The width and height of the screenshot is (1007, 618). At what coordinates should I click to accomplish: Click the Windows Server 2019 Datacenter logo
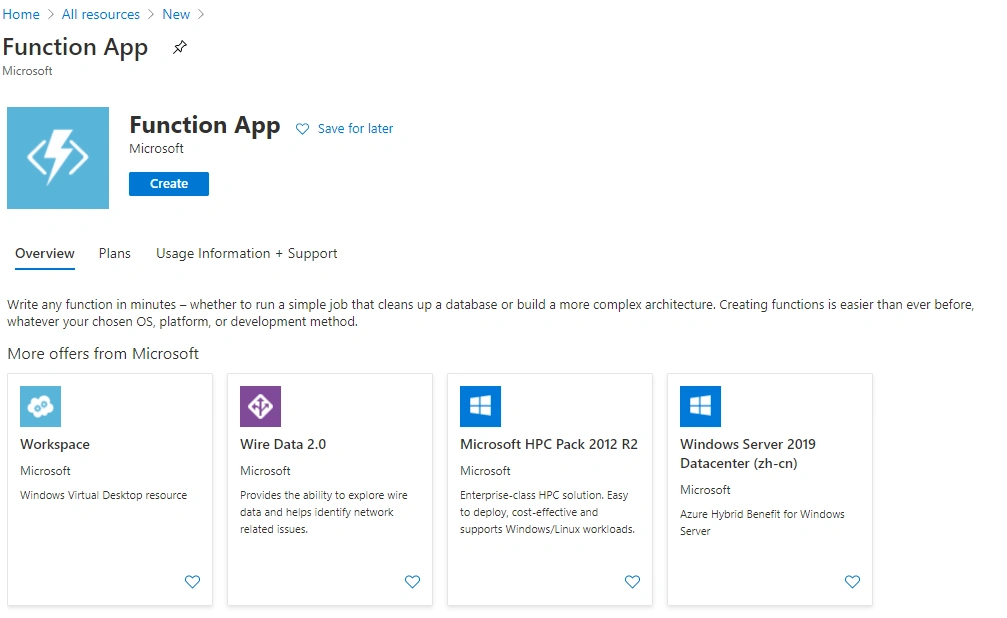700,406
